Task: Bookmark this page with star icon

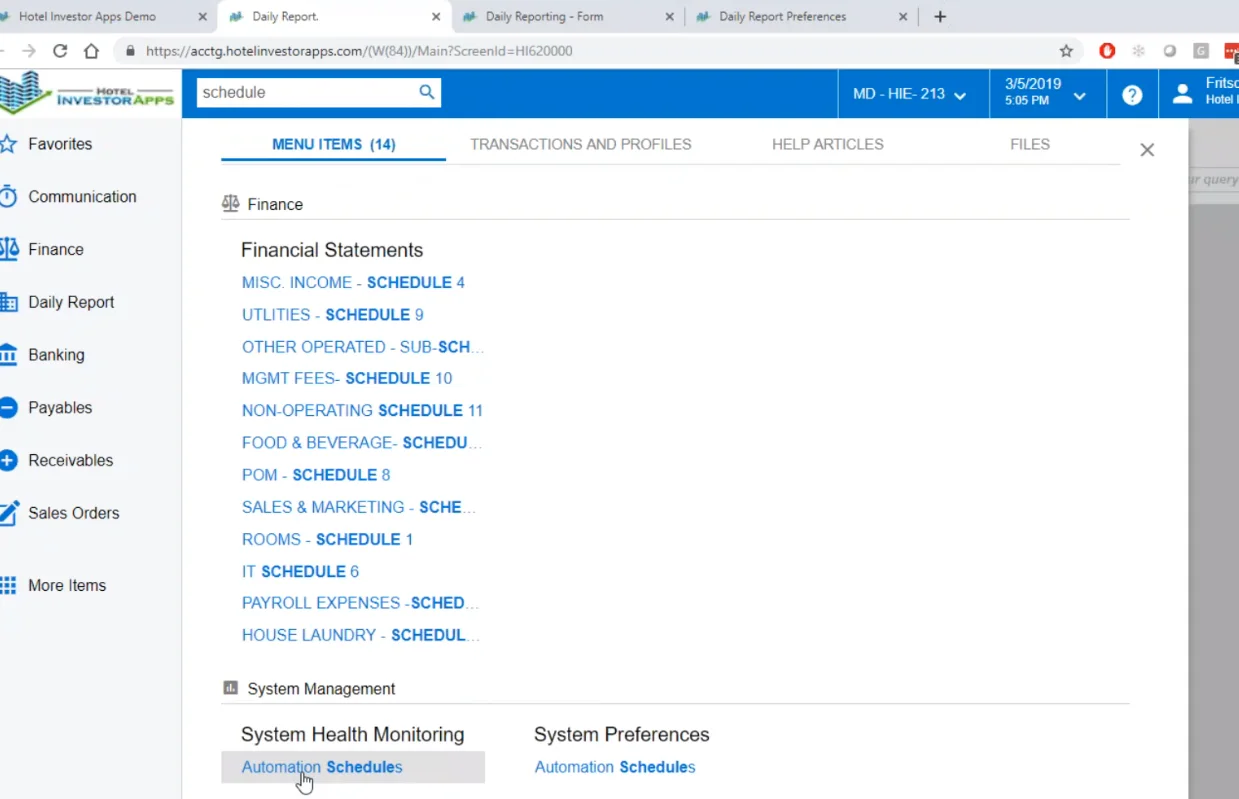Action: (1066, 51)
